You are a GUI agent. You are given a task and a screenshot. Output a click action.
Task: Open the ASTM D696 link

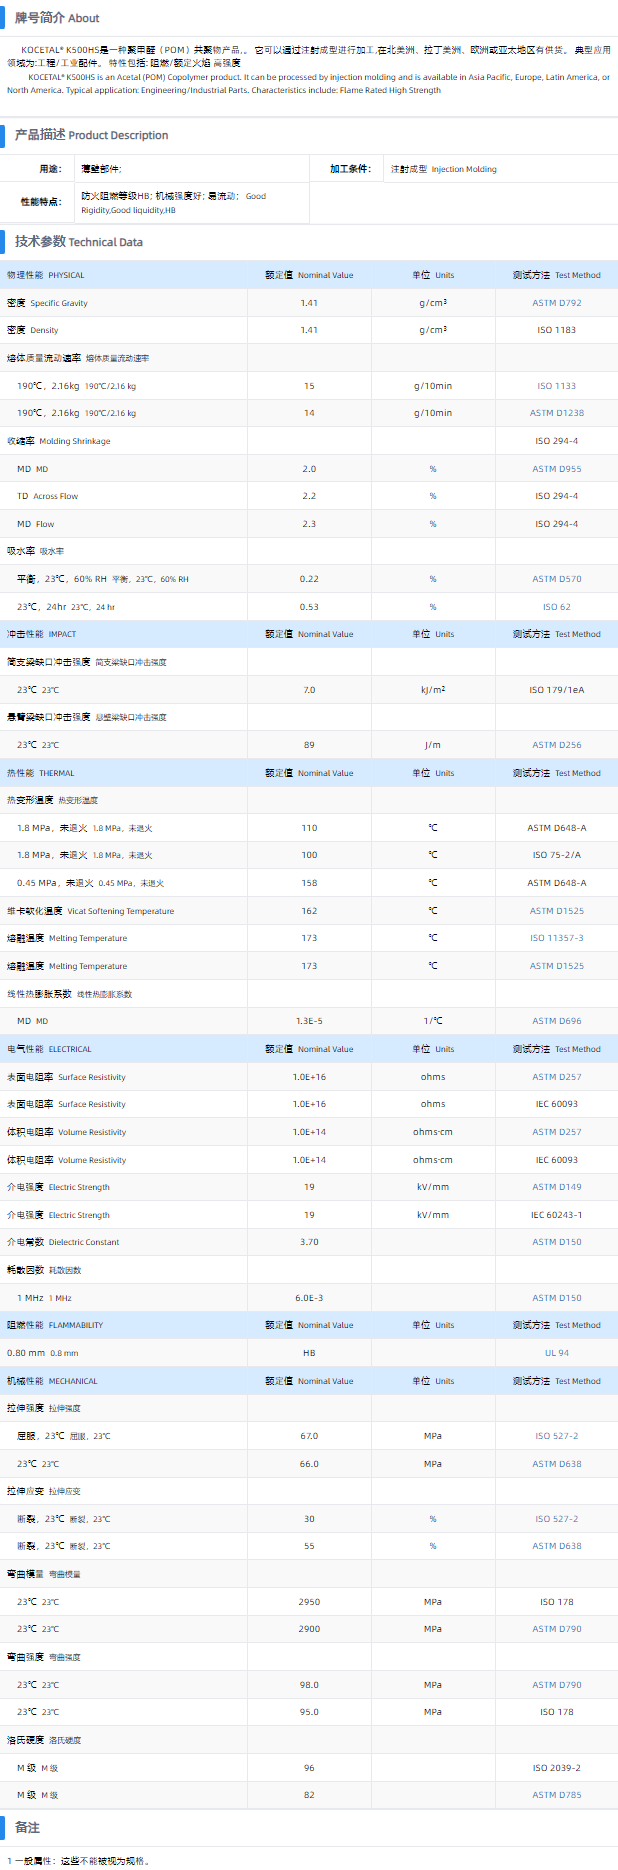[x=556, y=1021]
